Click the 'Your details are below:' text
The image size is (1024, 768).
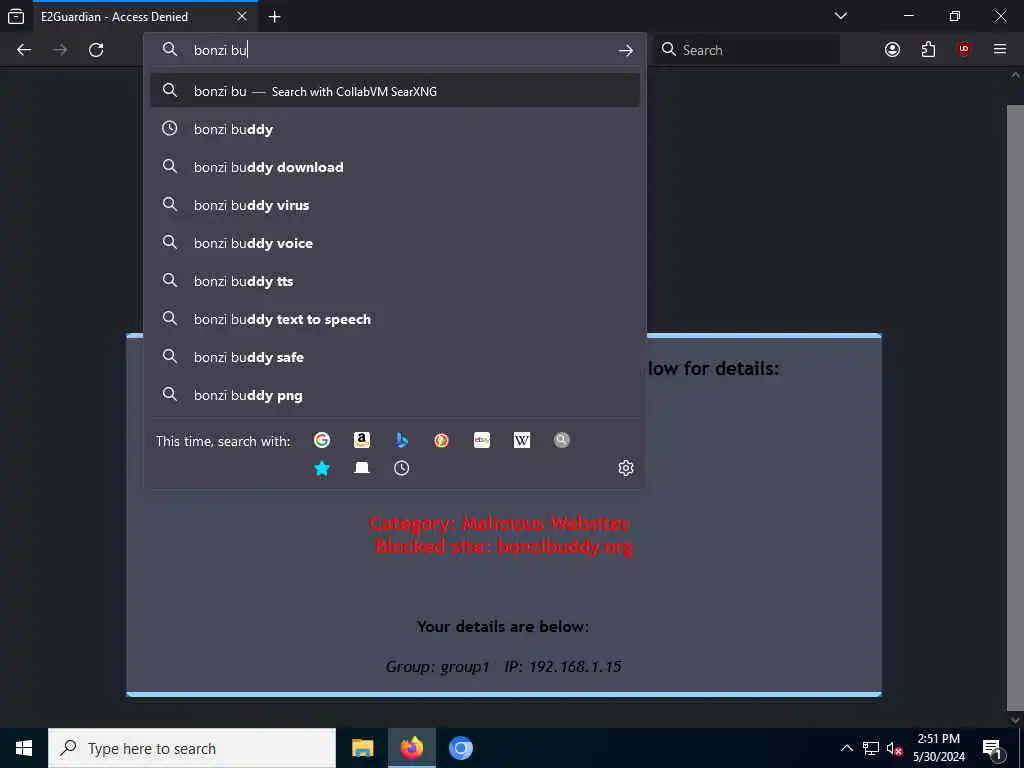pyautogui.click(x=503, y=627)
